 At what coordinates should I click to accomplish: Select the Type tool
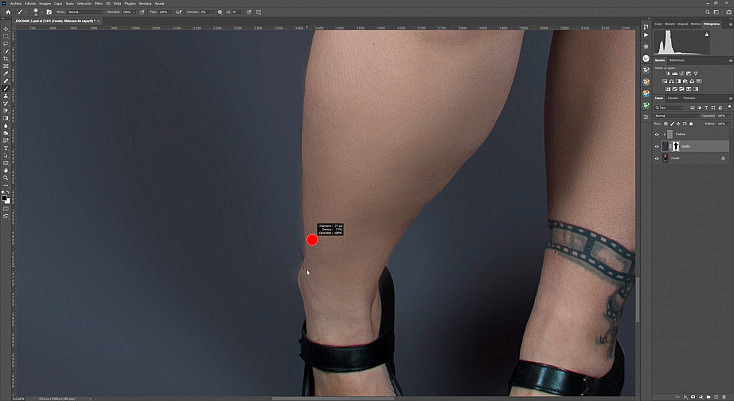pyautogui.click(x=6, y=148)
